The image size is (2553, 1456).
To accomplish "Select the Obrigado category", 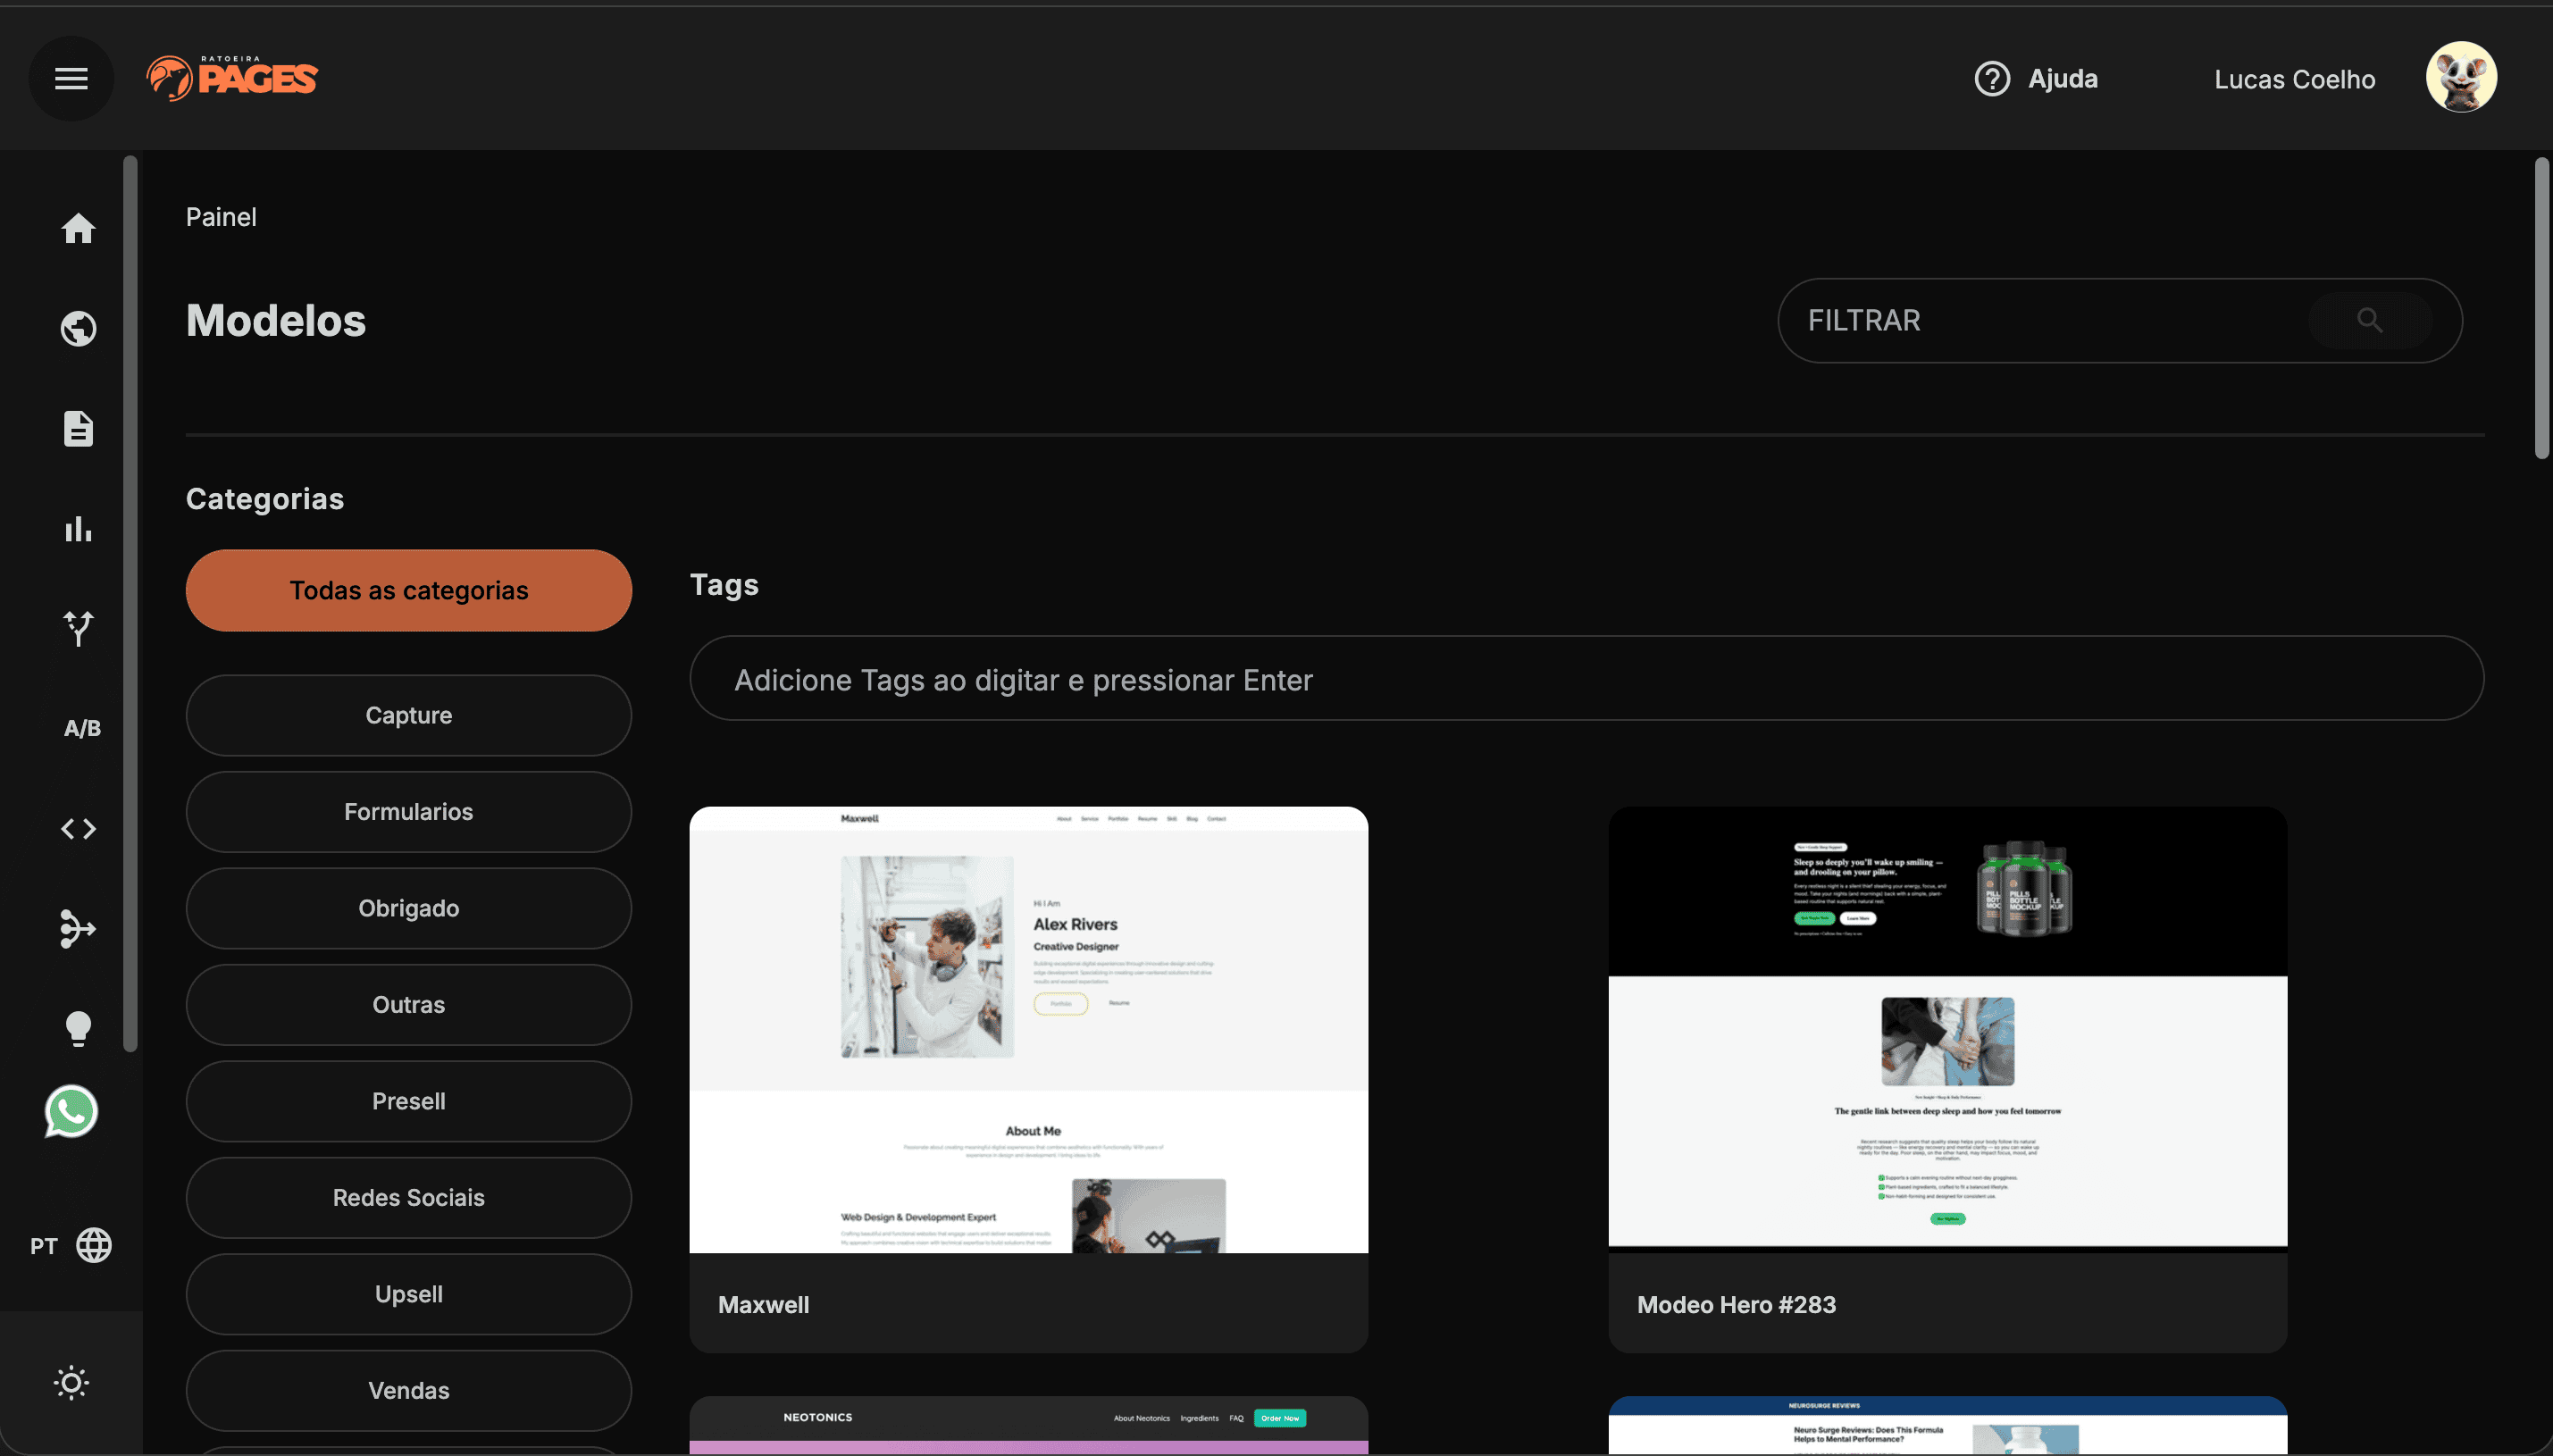I will (x=408, y=908).
